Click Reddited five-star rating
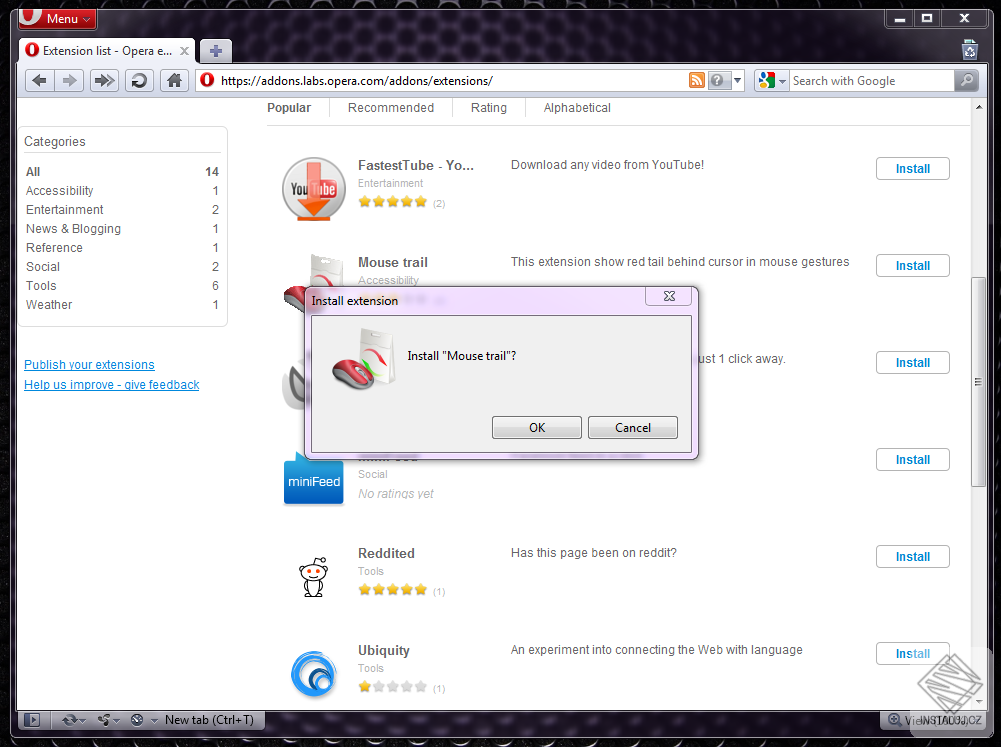Screen dimensions: 1001x747 (393, 590)
